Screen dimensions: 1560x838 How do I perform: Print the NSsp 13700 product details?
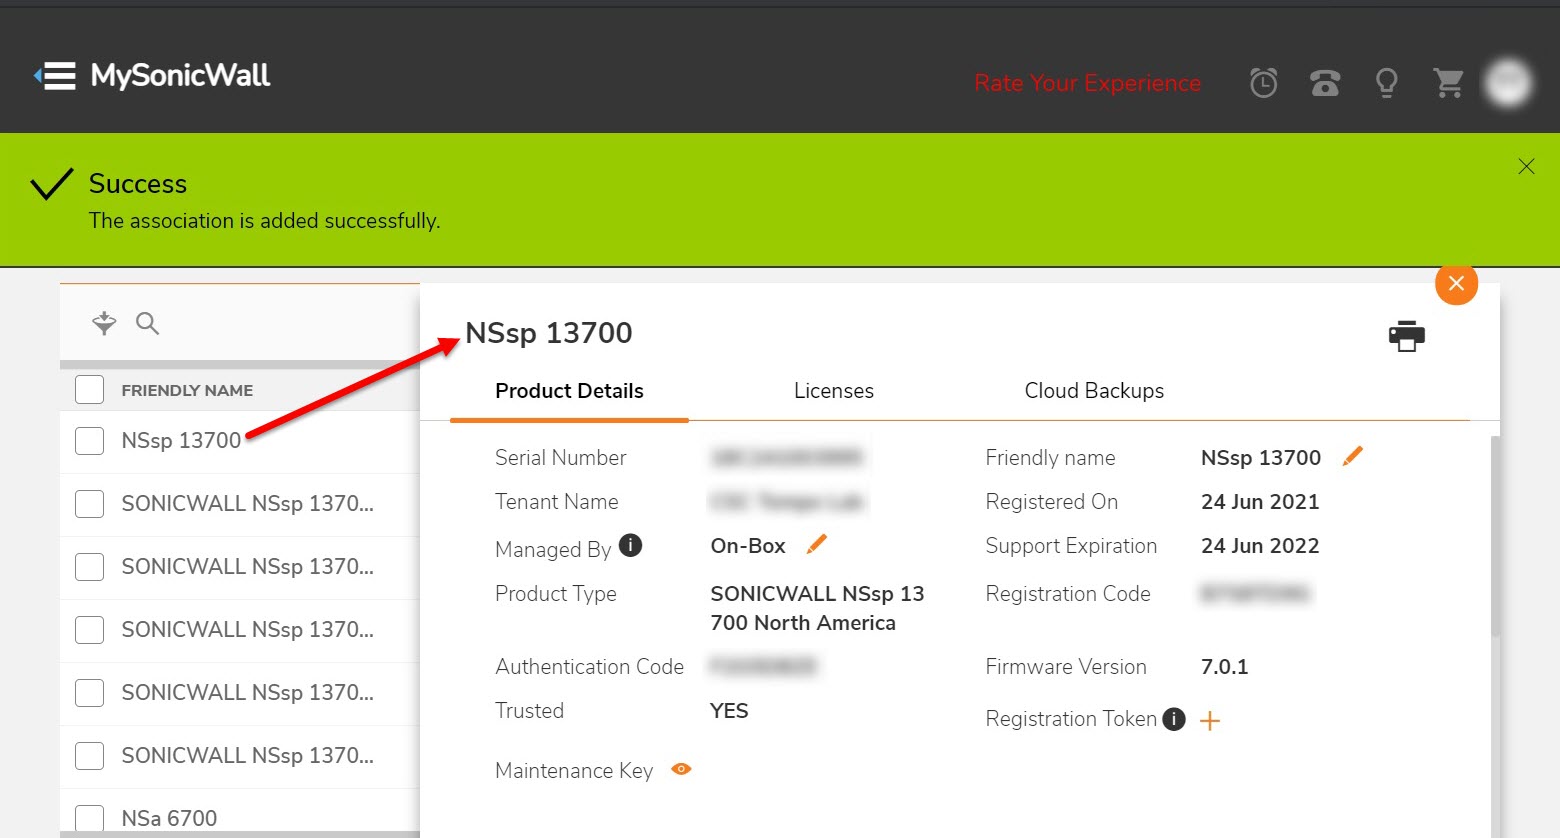point(1406,336)
